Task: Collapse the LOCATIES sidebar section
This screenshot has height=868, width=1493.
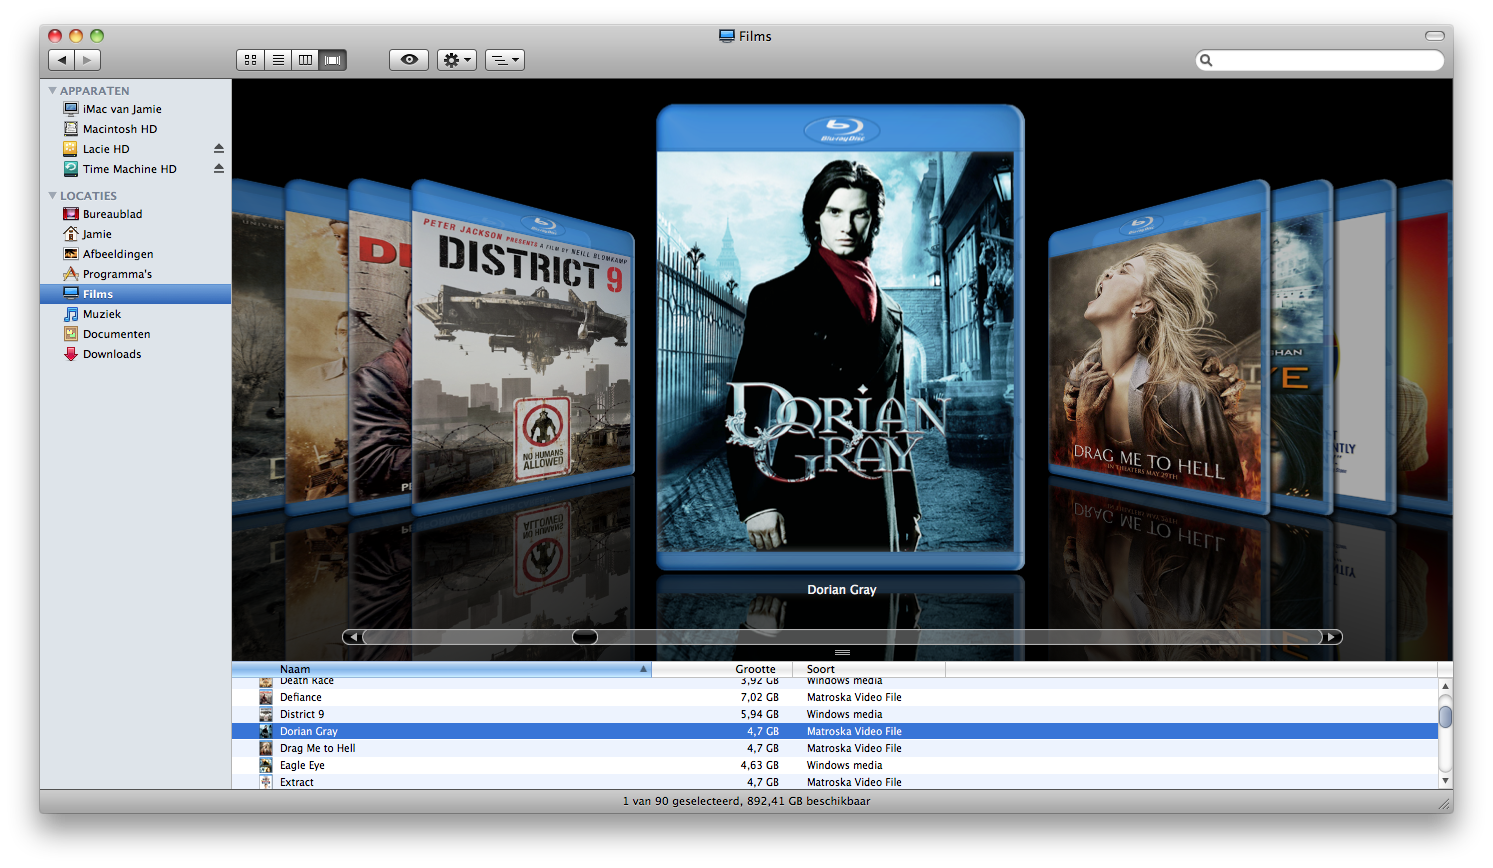Action: 53,195
